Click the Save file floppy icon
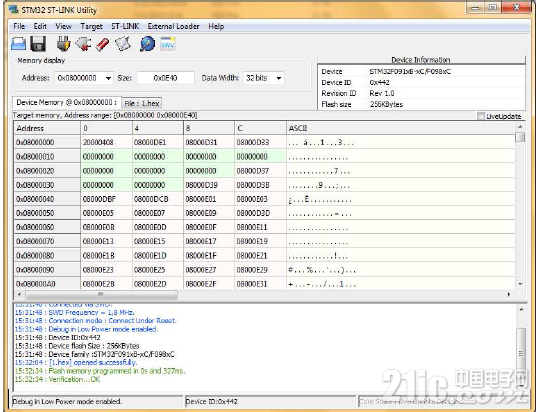536x412 pixels. [38, 44]
